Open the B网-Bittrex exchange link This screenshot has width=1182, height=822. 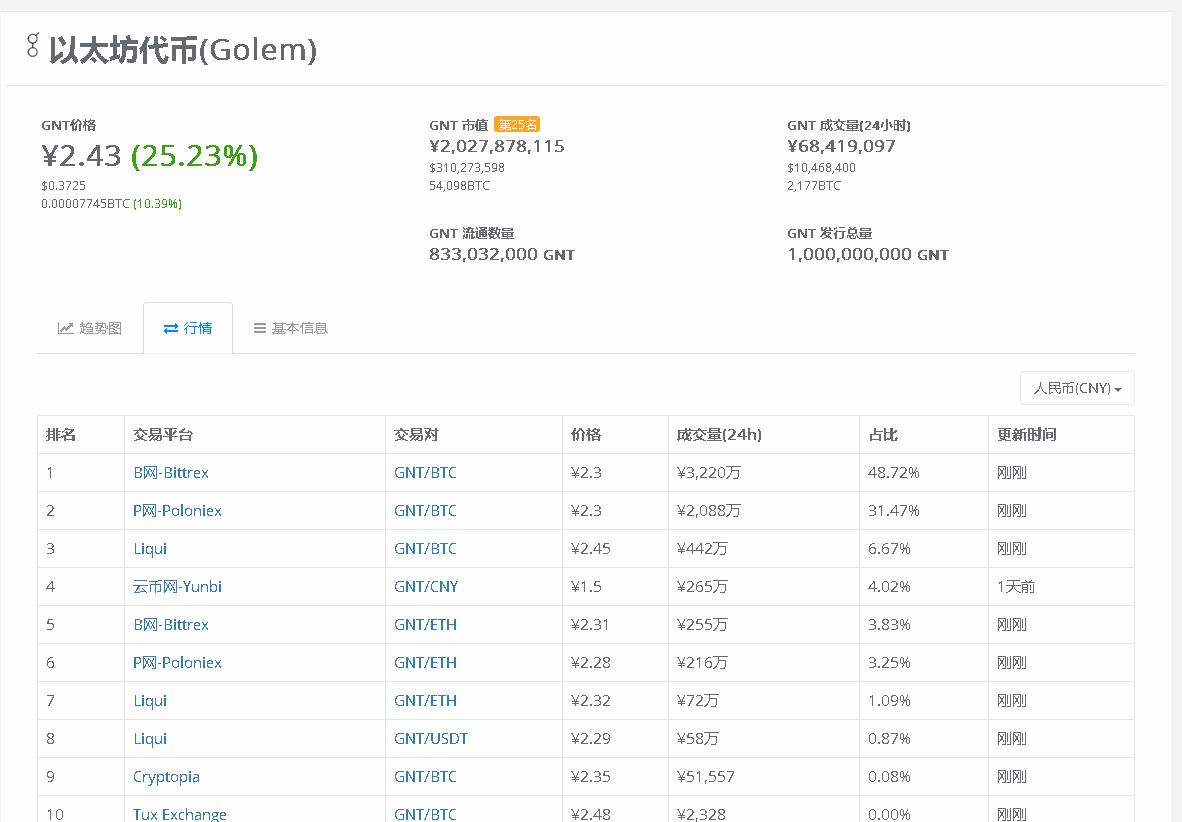point(171,472)
